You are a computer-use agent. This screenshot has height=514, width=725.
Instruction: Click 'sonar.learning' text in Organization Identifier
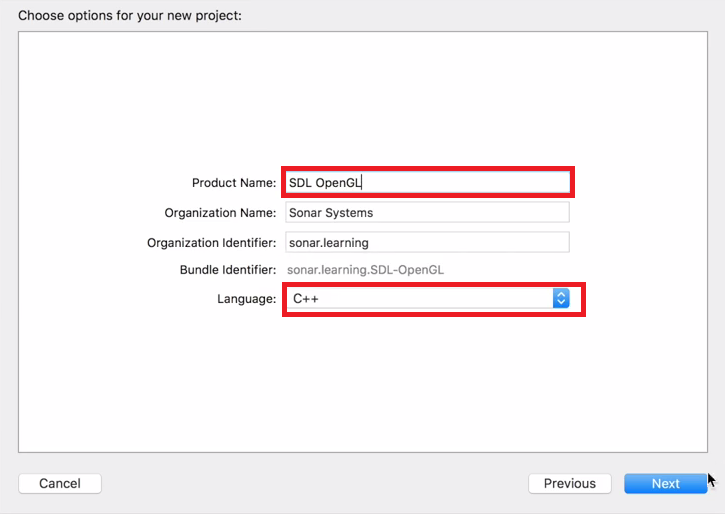(329, 243)
